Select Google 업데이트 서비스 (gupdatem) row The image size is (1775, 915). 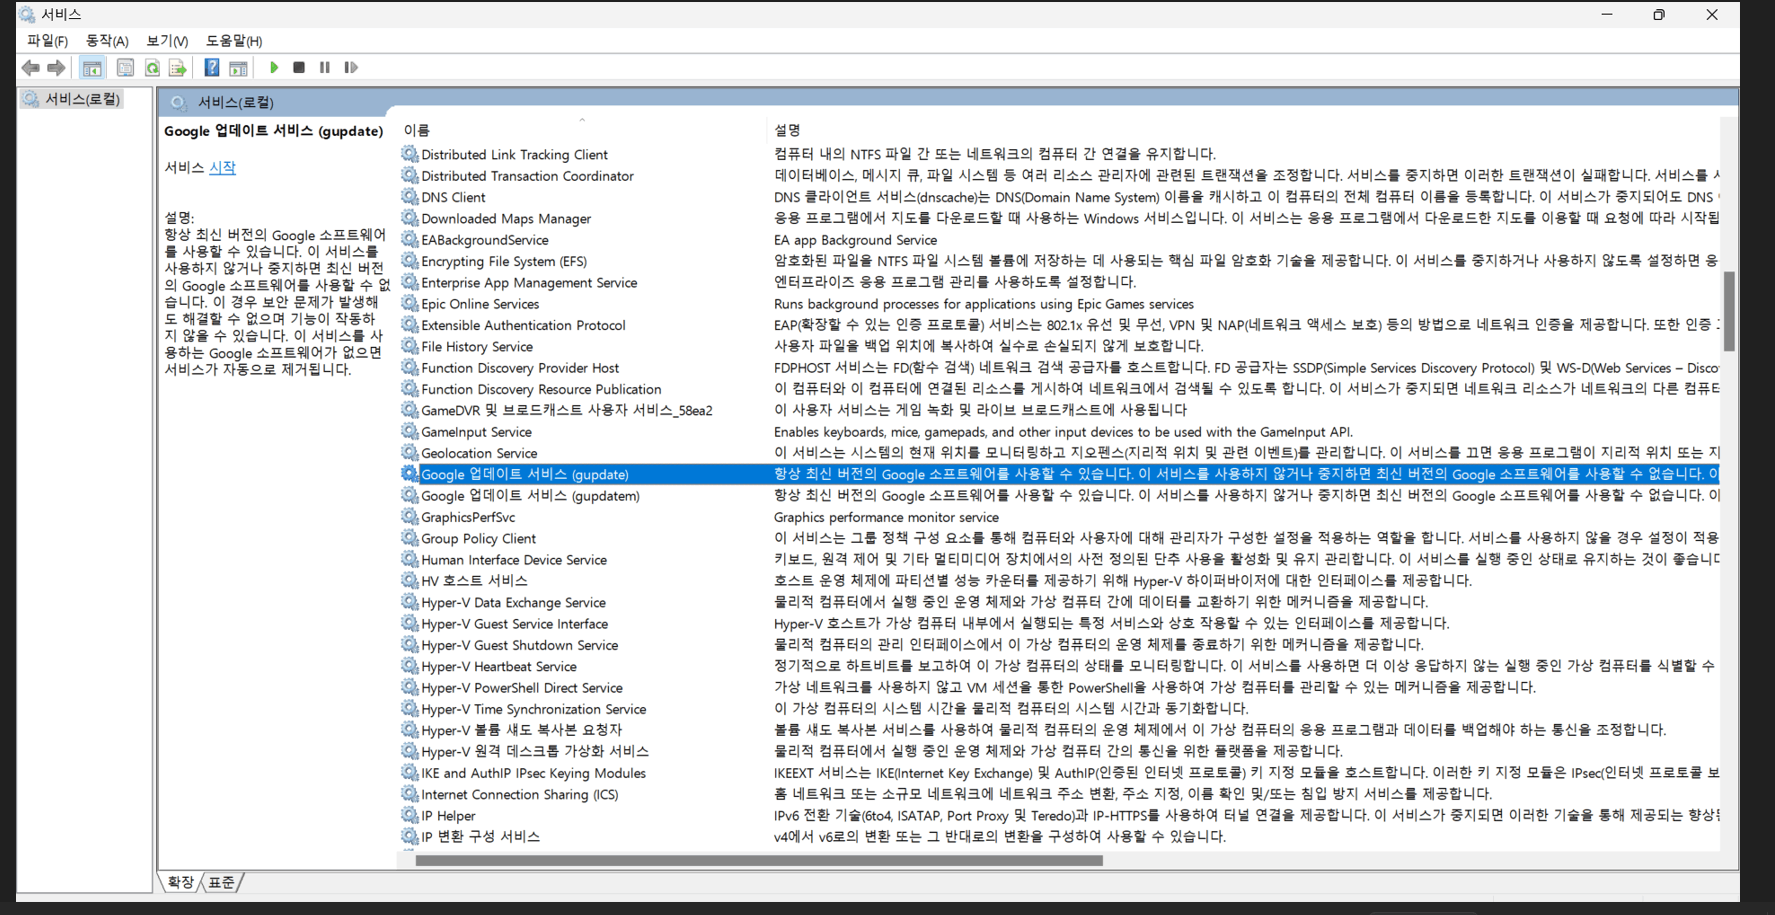1059,496
